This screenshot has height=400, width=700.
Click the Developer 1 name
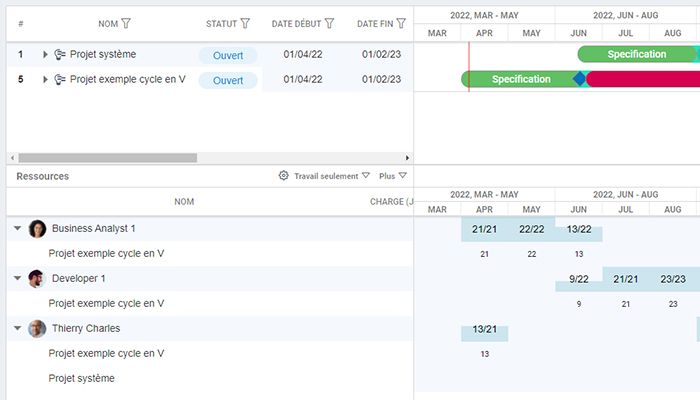click(x=79, y=278)
